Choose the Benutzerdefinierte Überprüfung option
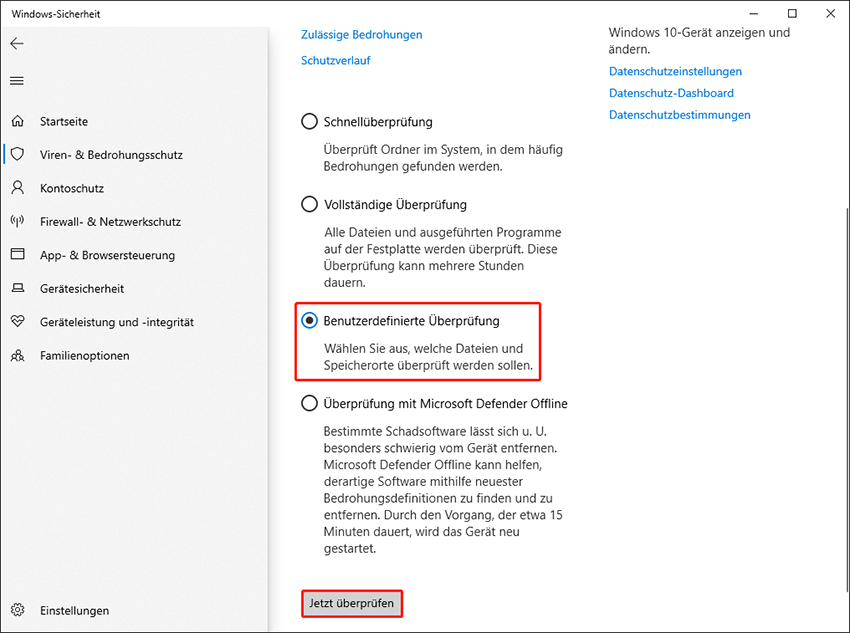Image resolution: width=850 pixels, height=633 pixels. [309, 321]
